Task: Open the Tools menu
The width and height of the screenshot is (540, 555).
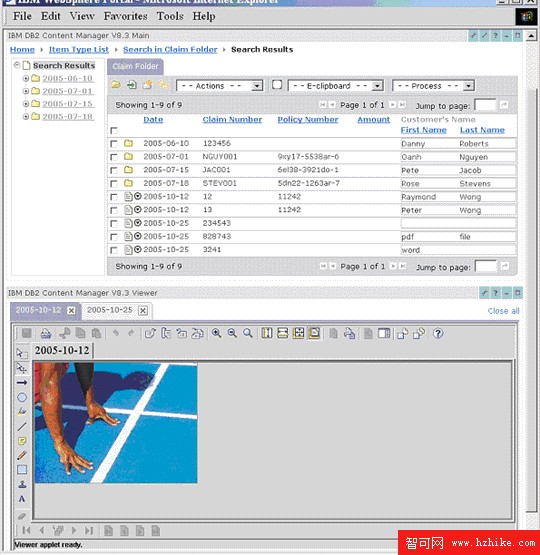Action: (x=170, y=16)
